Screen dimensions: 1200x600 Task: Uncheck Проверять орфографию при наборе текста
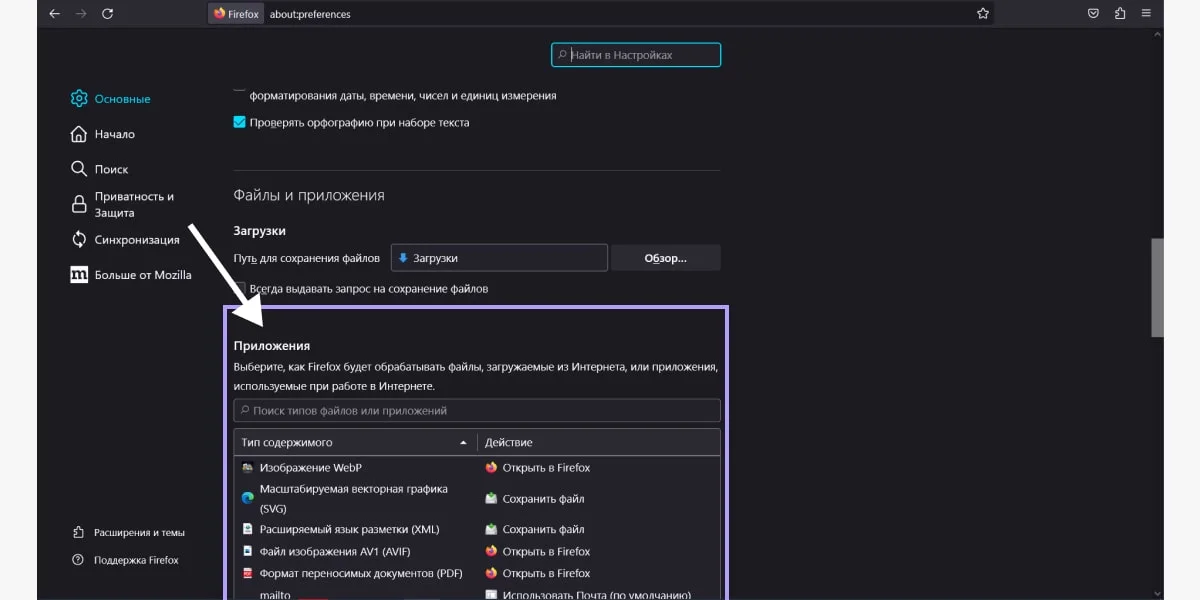(x=239, y=121)
